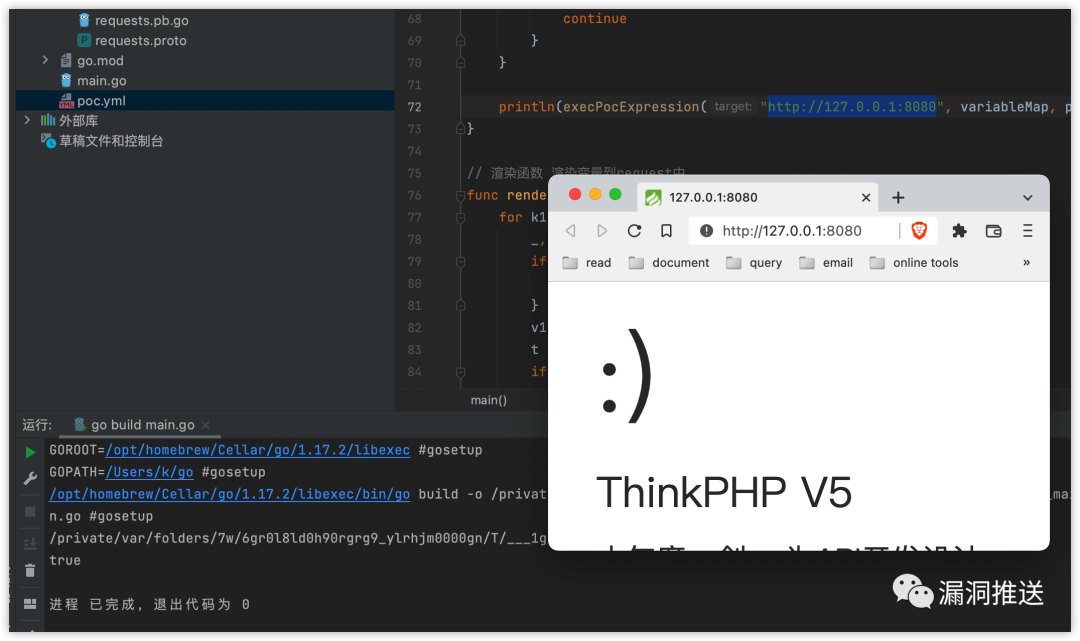Click the variableMap argument on line 72
This screenshot has width=1080, height=641.
1004,107
